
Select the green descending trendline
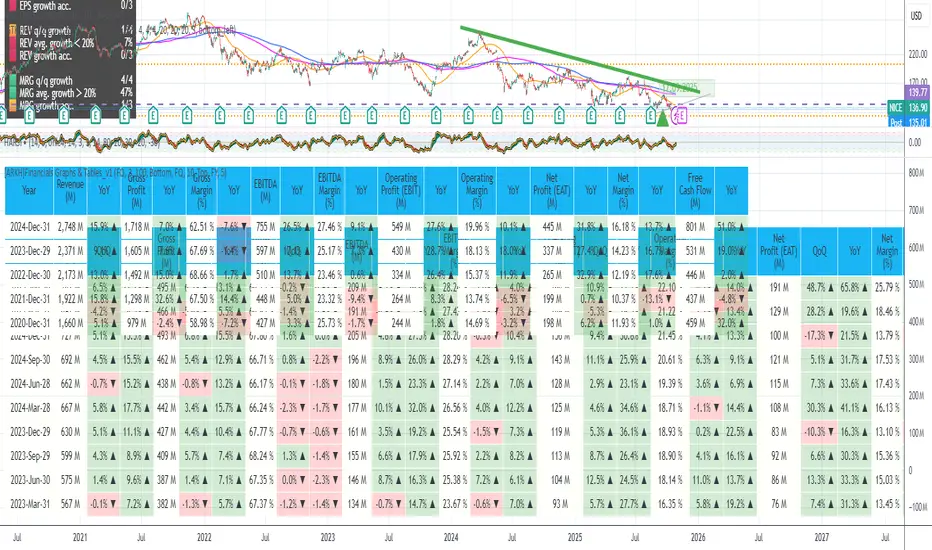coord(580,60)
